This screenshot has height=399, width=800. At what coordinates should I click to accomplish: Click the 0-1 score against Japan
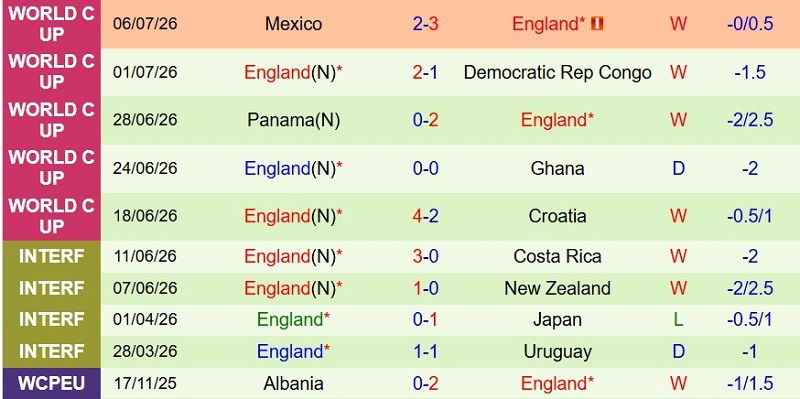[x=426, y=320]
